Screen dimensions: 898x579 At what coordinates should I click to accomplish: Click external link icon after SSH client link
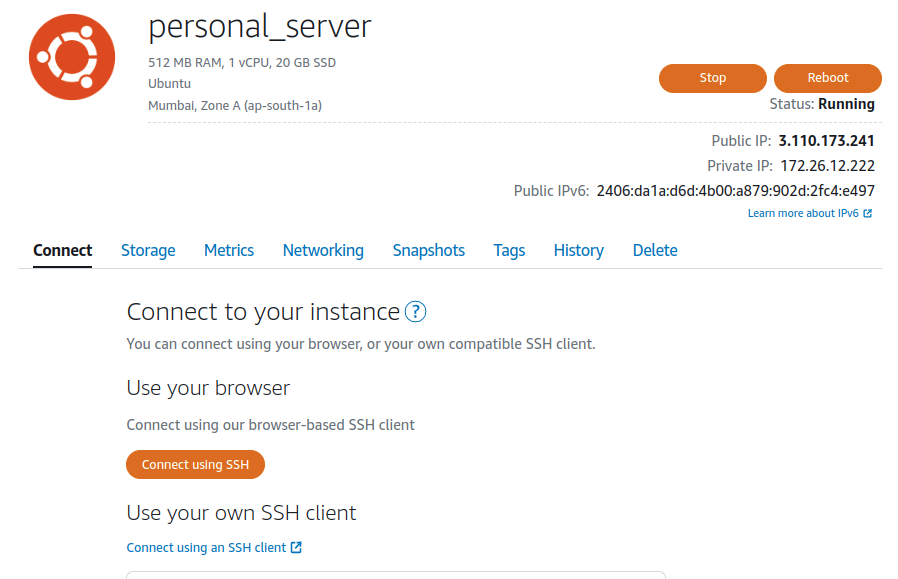296,548
